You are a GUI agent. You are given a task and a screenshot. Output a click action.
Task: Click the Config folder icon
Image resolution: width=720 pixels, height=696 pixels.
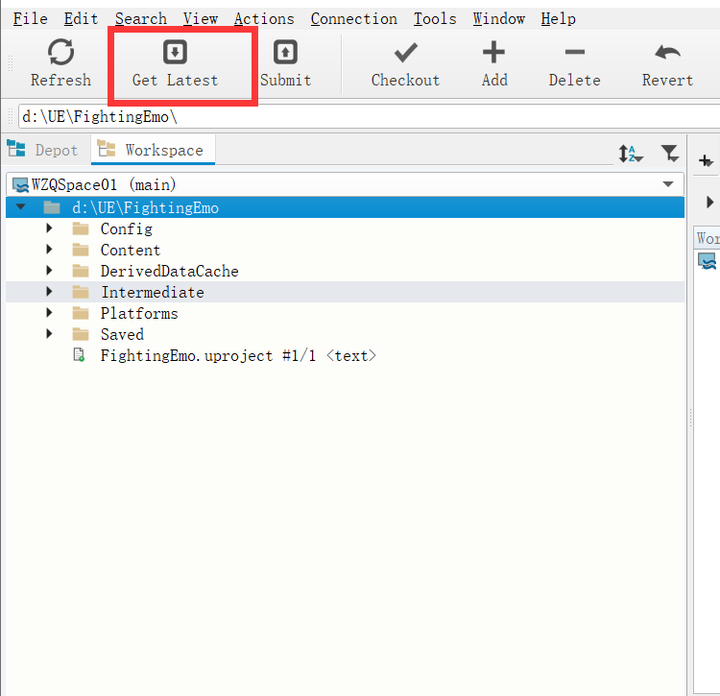81,229
